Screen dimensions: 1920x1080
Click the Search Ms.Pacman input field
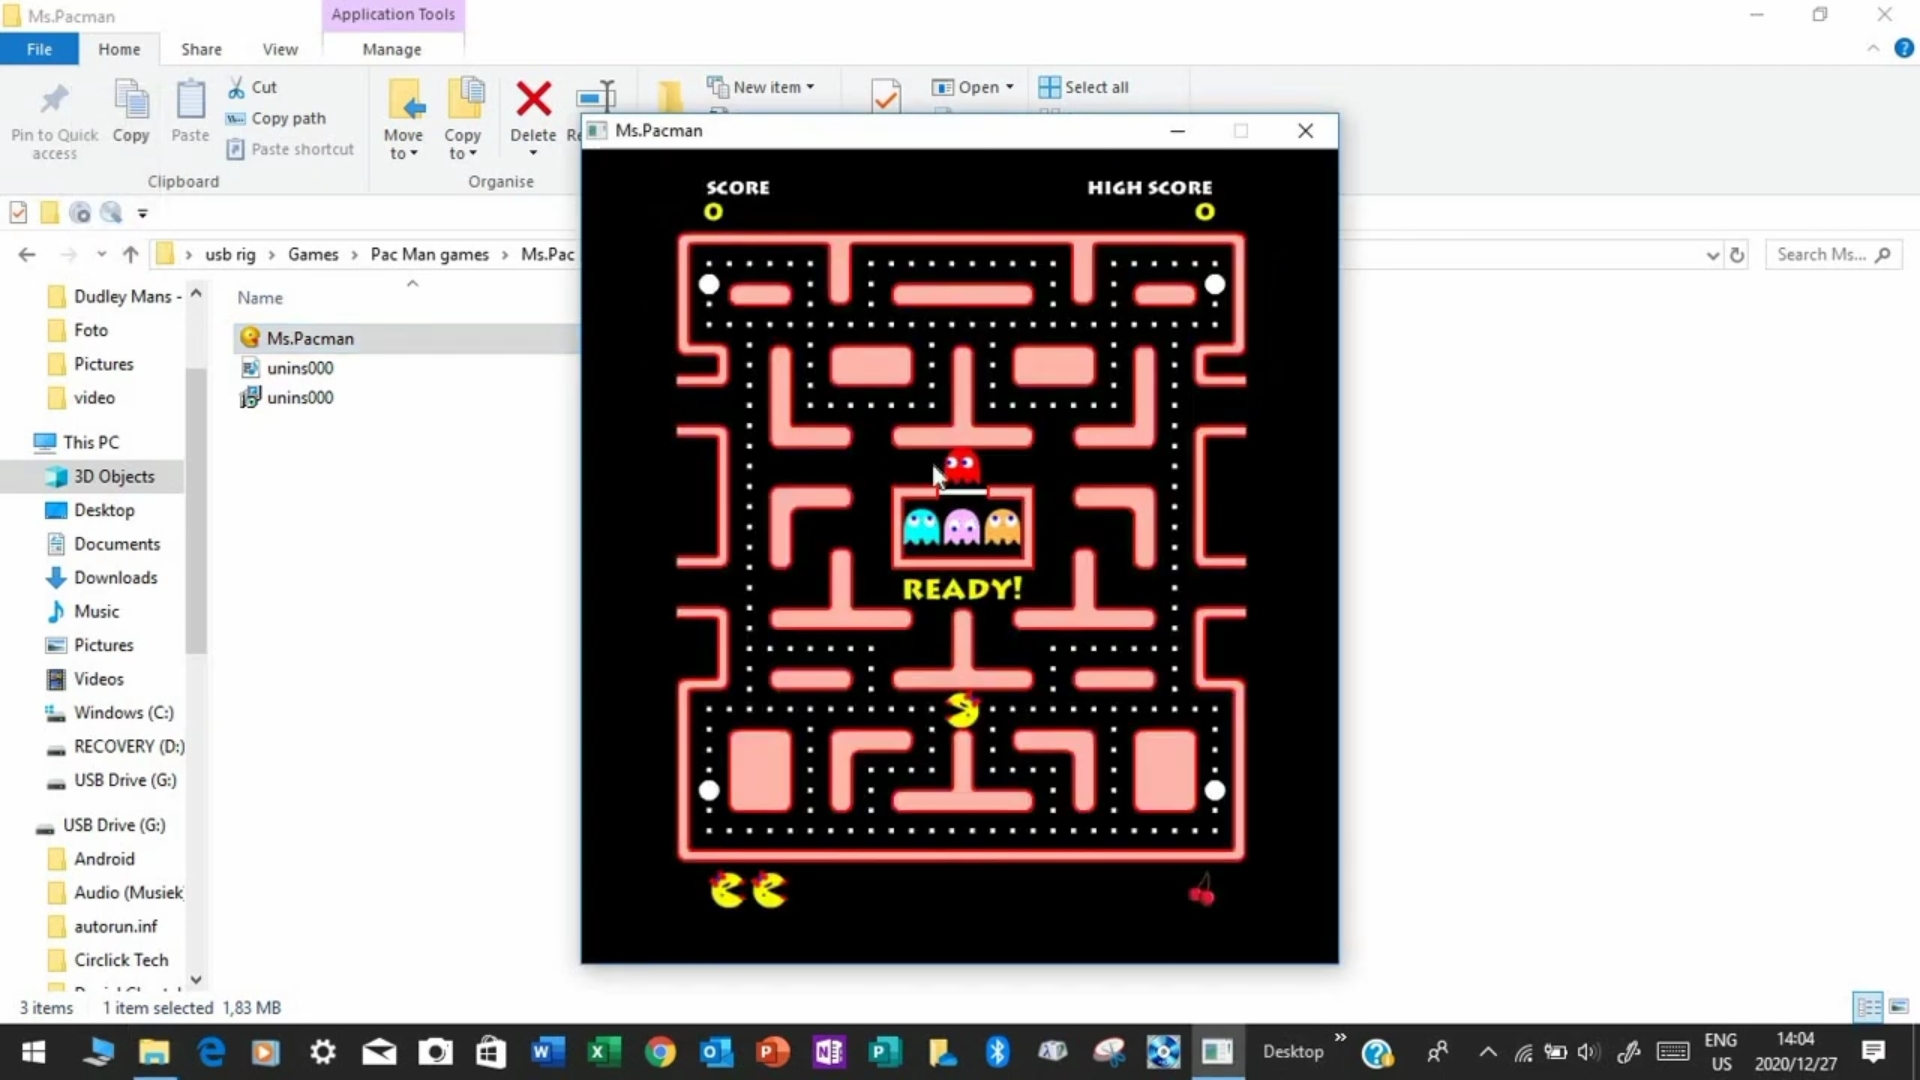(x=1832, y=255)
